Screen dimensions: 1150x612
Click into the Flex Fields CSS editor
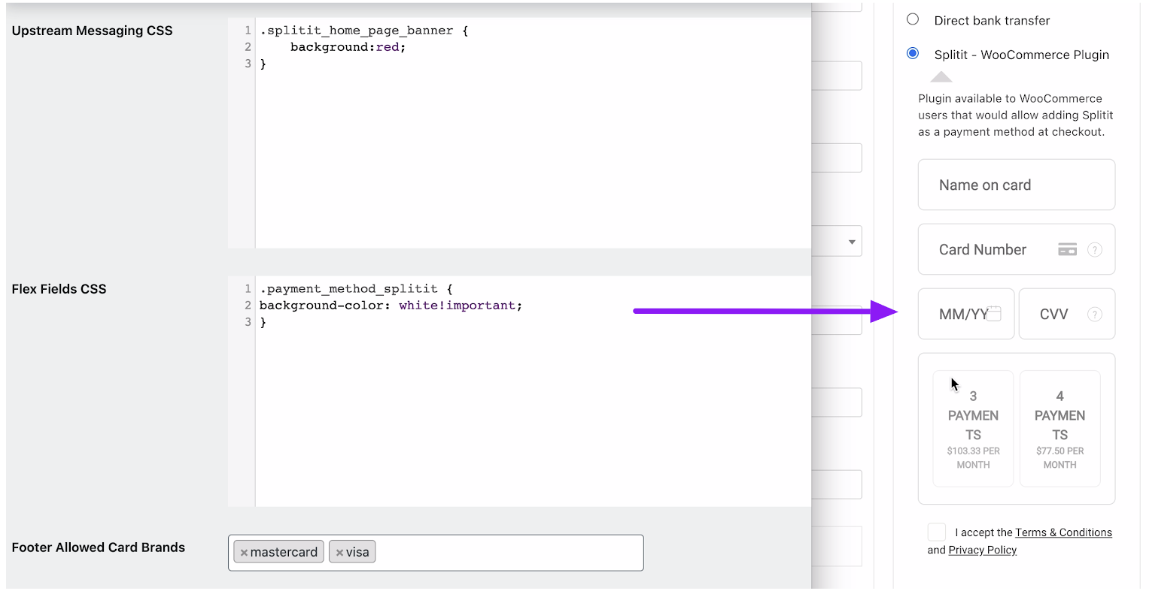tap(519, 391)
